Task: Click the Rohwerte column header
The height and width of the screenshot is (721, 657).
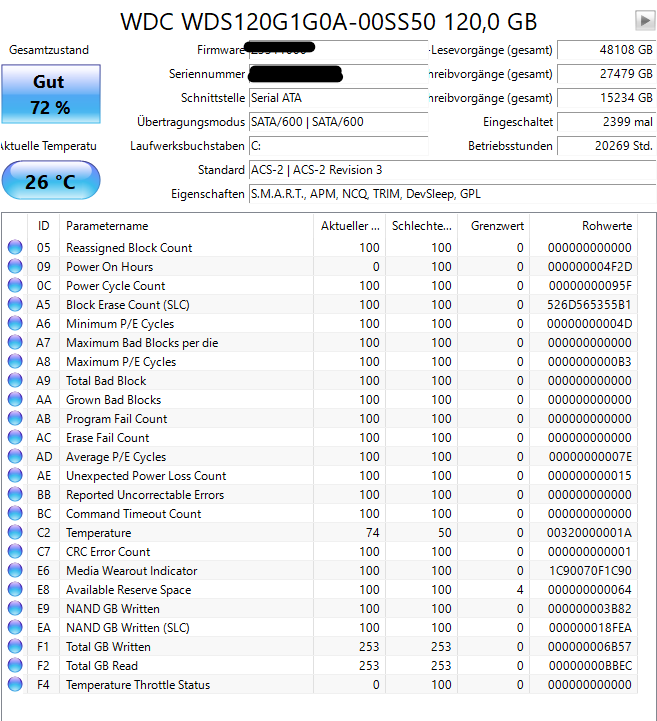Action: pyautogui.click(x=583, y=226)
